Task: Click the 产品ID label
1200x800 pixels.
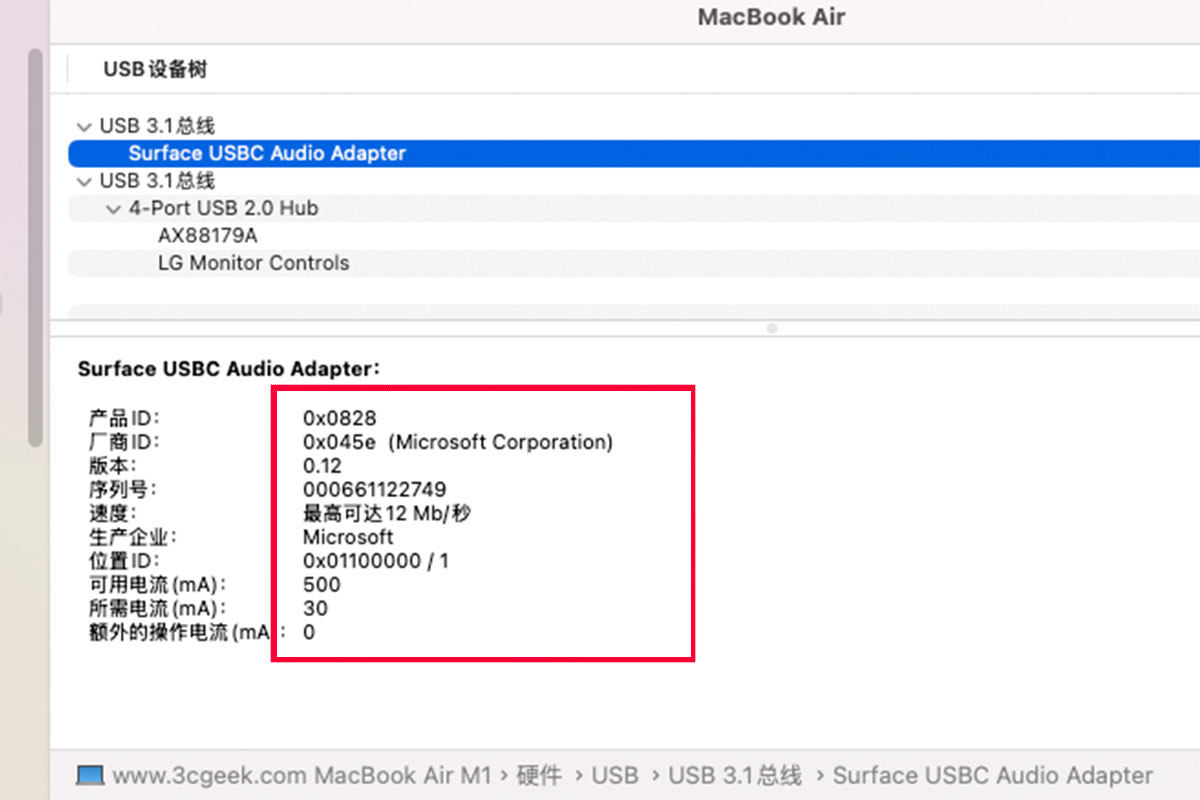Action: coord(124,418)
